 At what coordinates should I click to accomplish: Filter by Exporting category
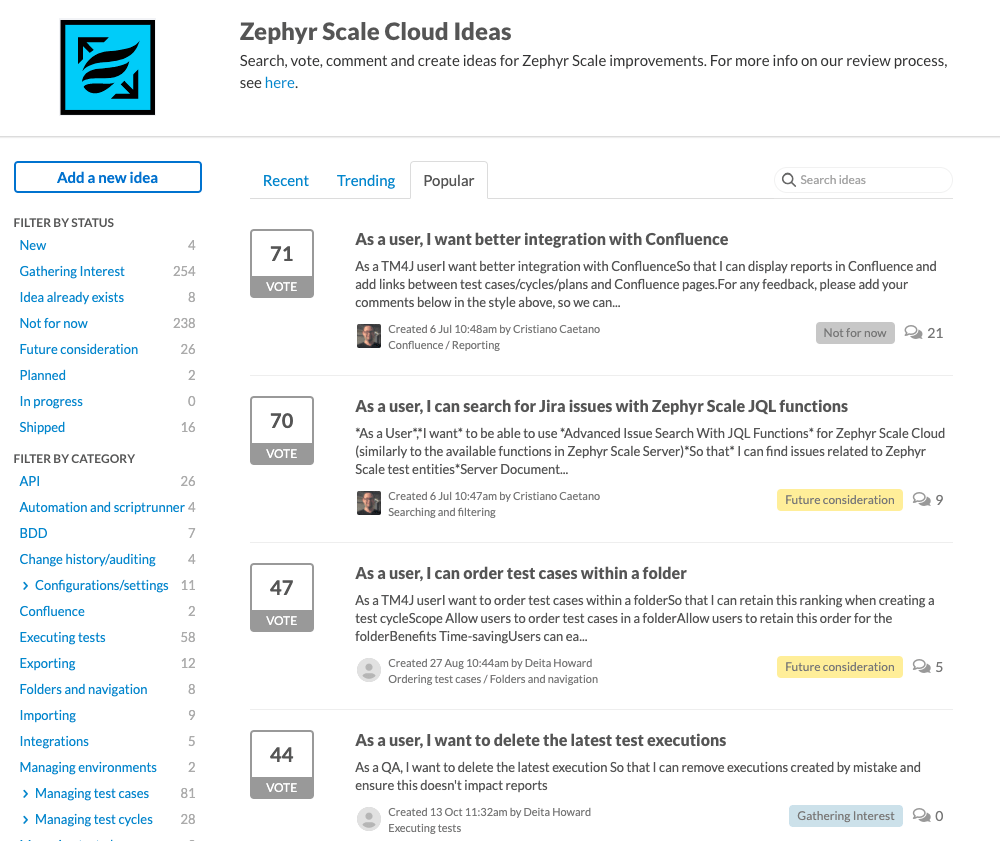[47, 664]
